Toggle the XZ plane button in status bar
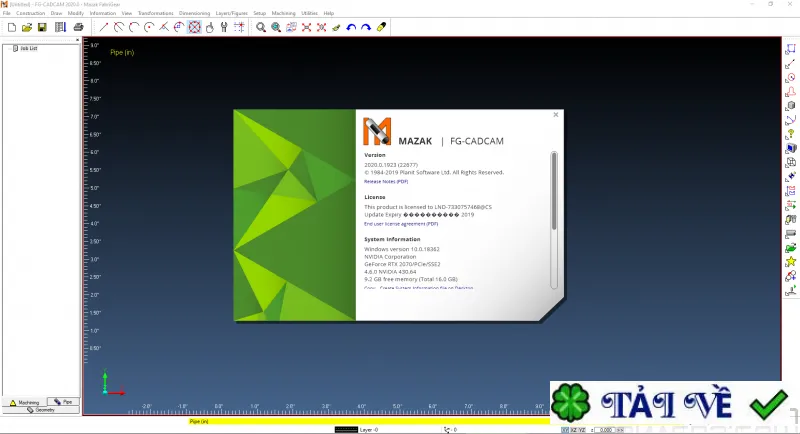Viewport: 800px width, 434px height. point(573,430)
